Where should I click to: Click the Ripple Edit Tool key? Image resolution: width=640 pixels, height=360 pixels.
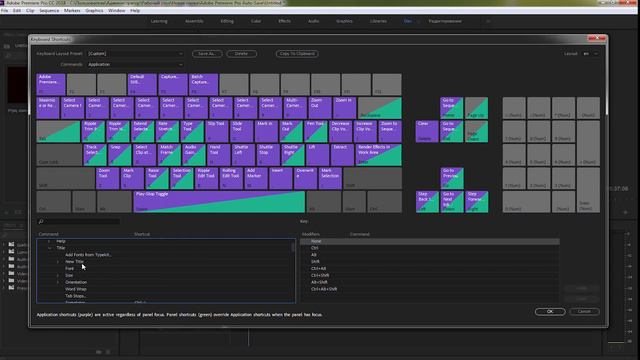pos(207,178)
